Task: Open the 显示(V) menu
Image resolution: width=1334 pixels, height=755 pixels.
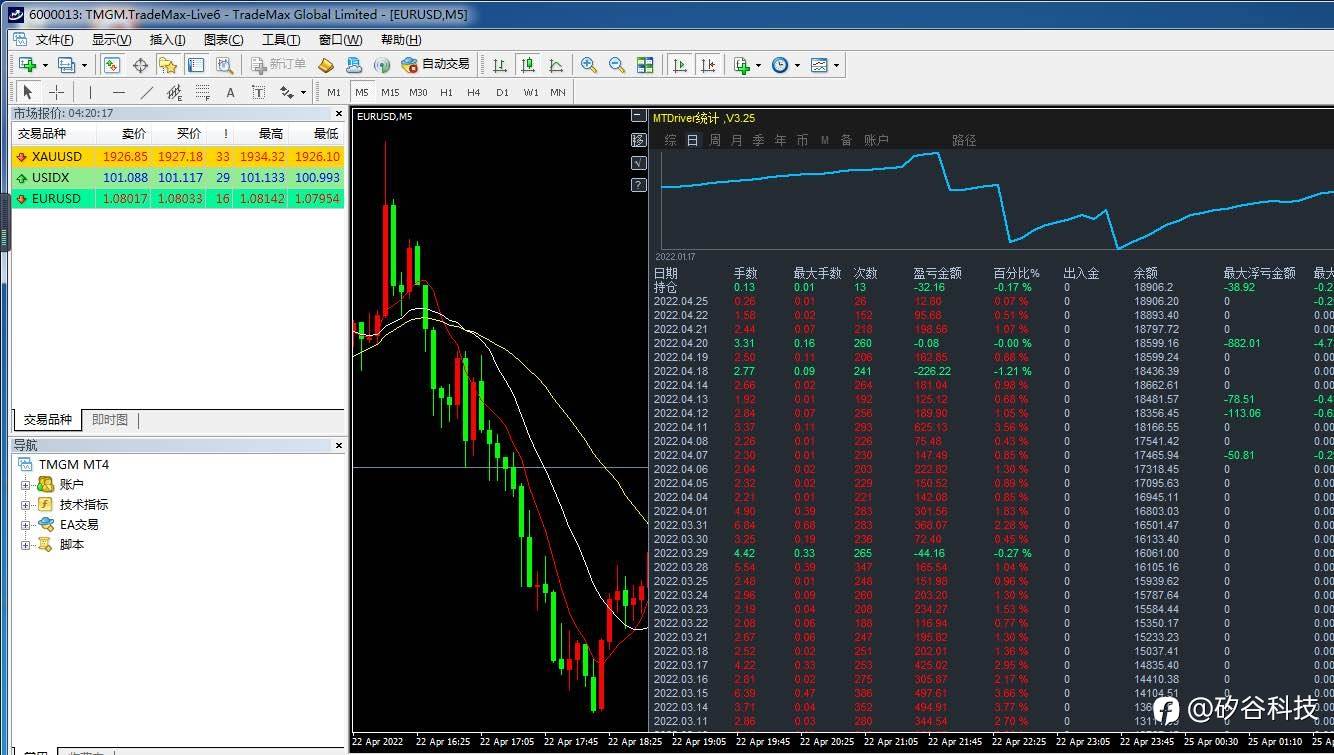Action: [111, 40]
